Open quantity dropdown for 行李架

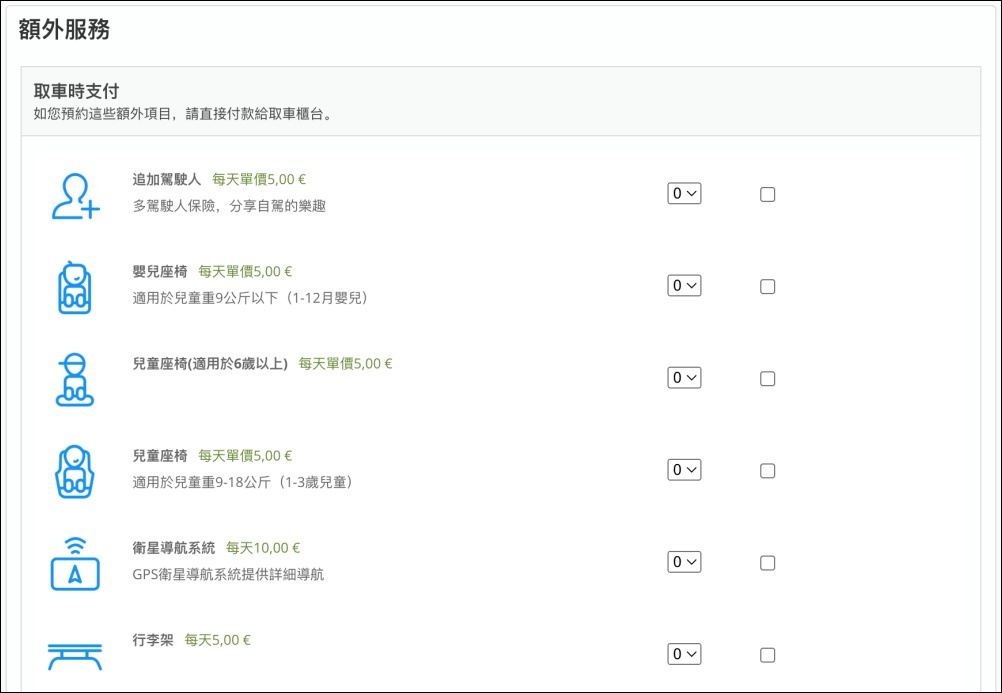(x=684, y=653)
